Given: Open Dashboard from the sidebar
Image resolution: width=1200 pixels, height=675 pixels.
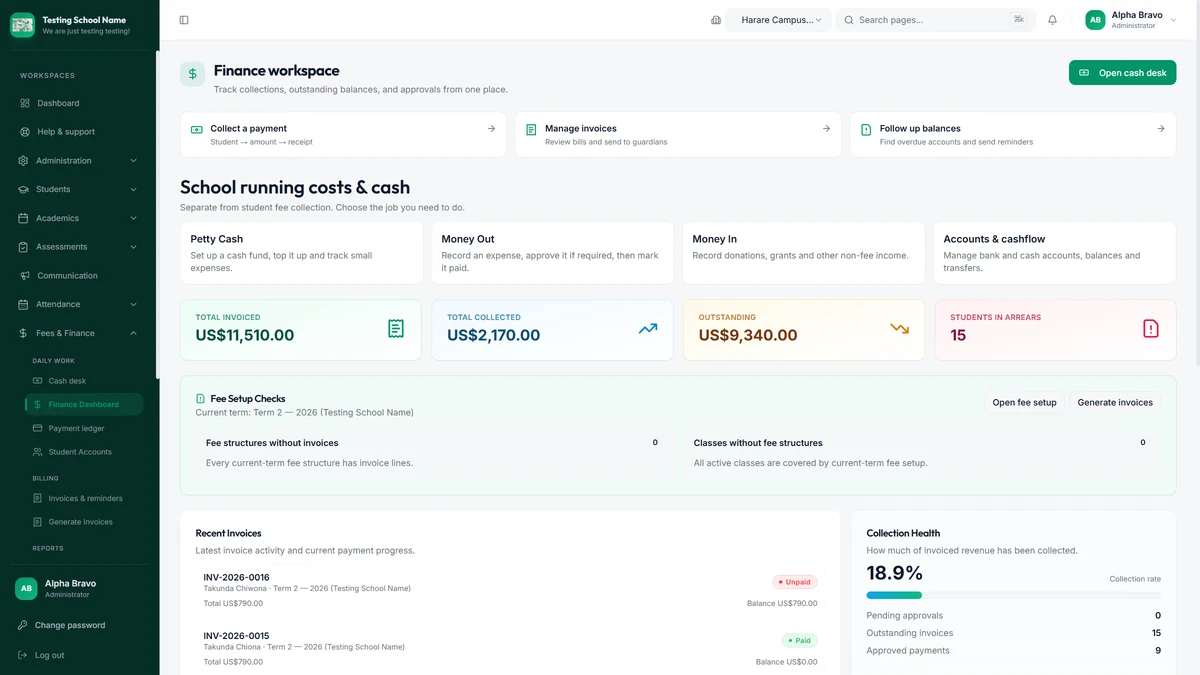Looking at the screenshot, I should (x=80, y=103).
